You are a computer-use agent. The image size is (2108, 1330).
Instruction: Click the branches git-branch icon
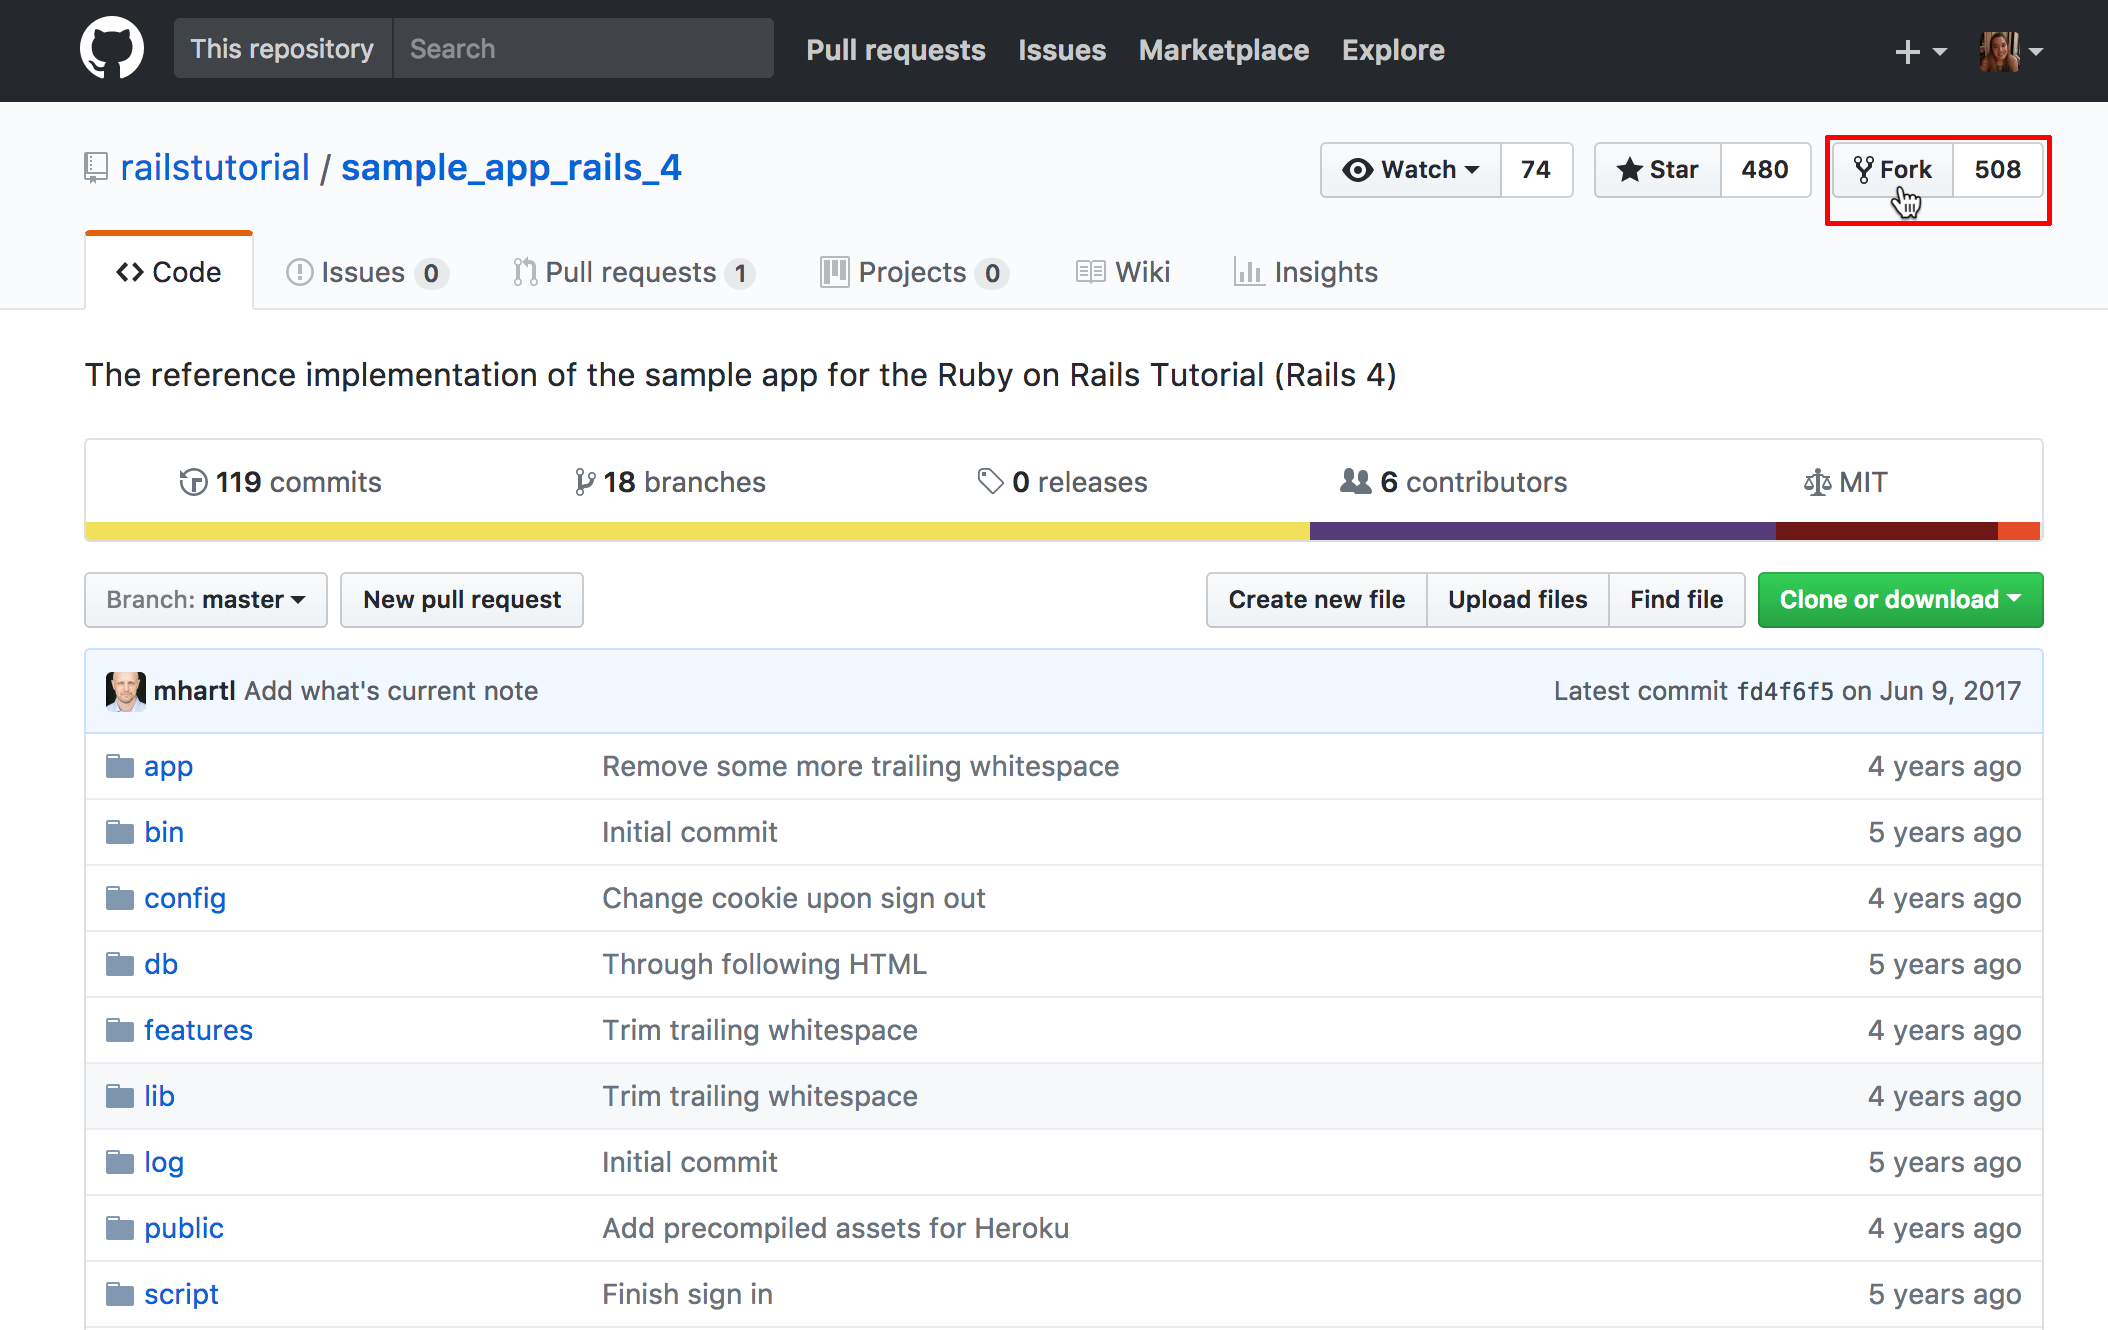coord(585,482)
